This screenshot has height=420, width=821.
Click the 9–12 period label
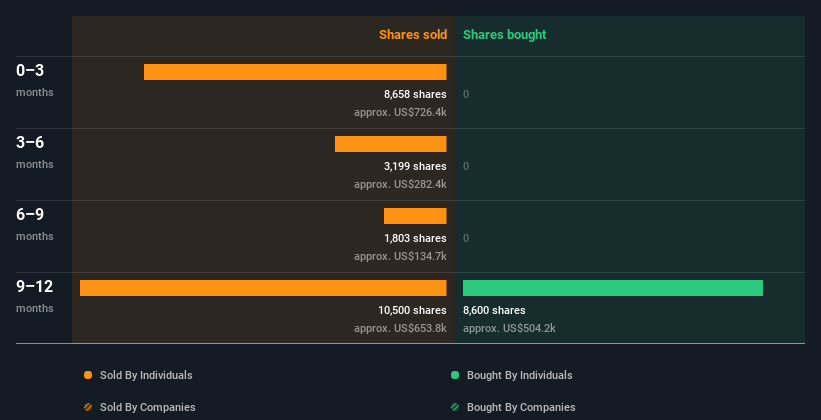point(35,286)
